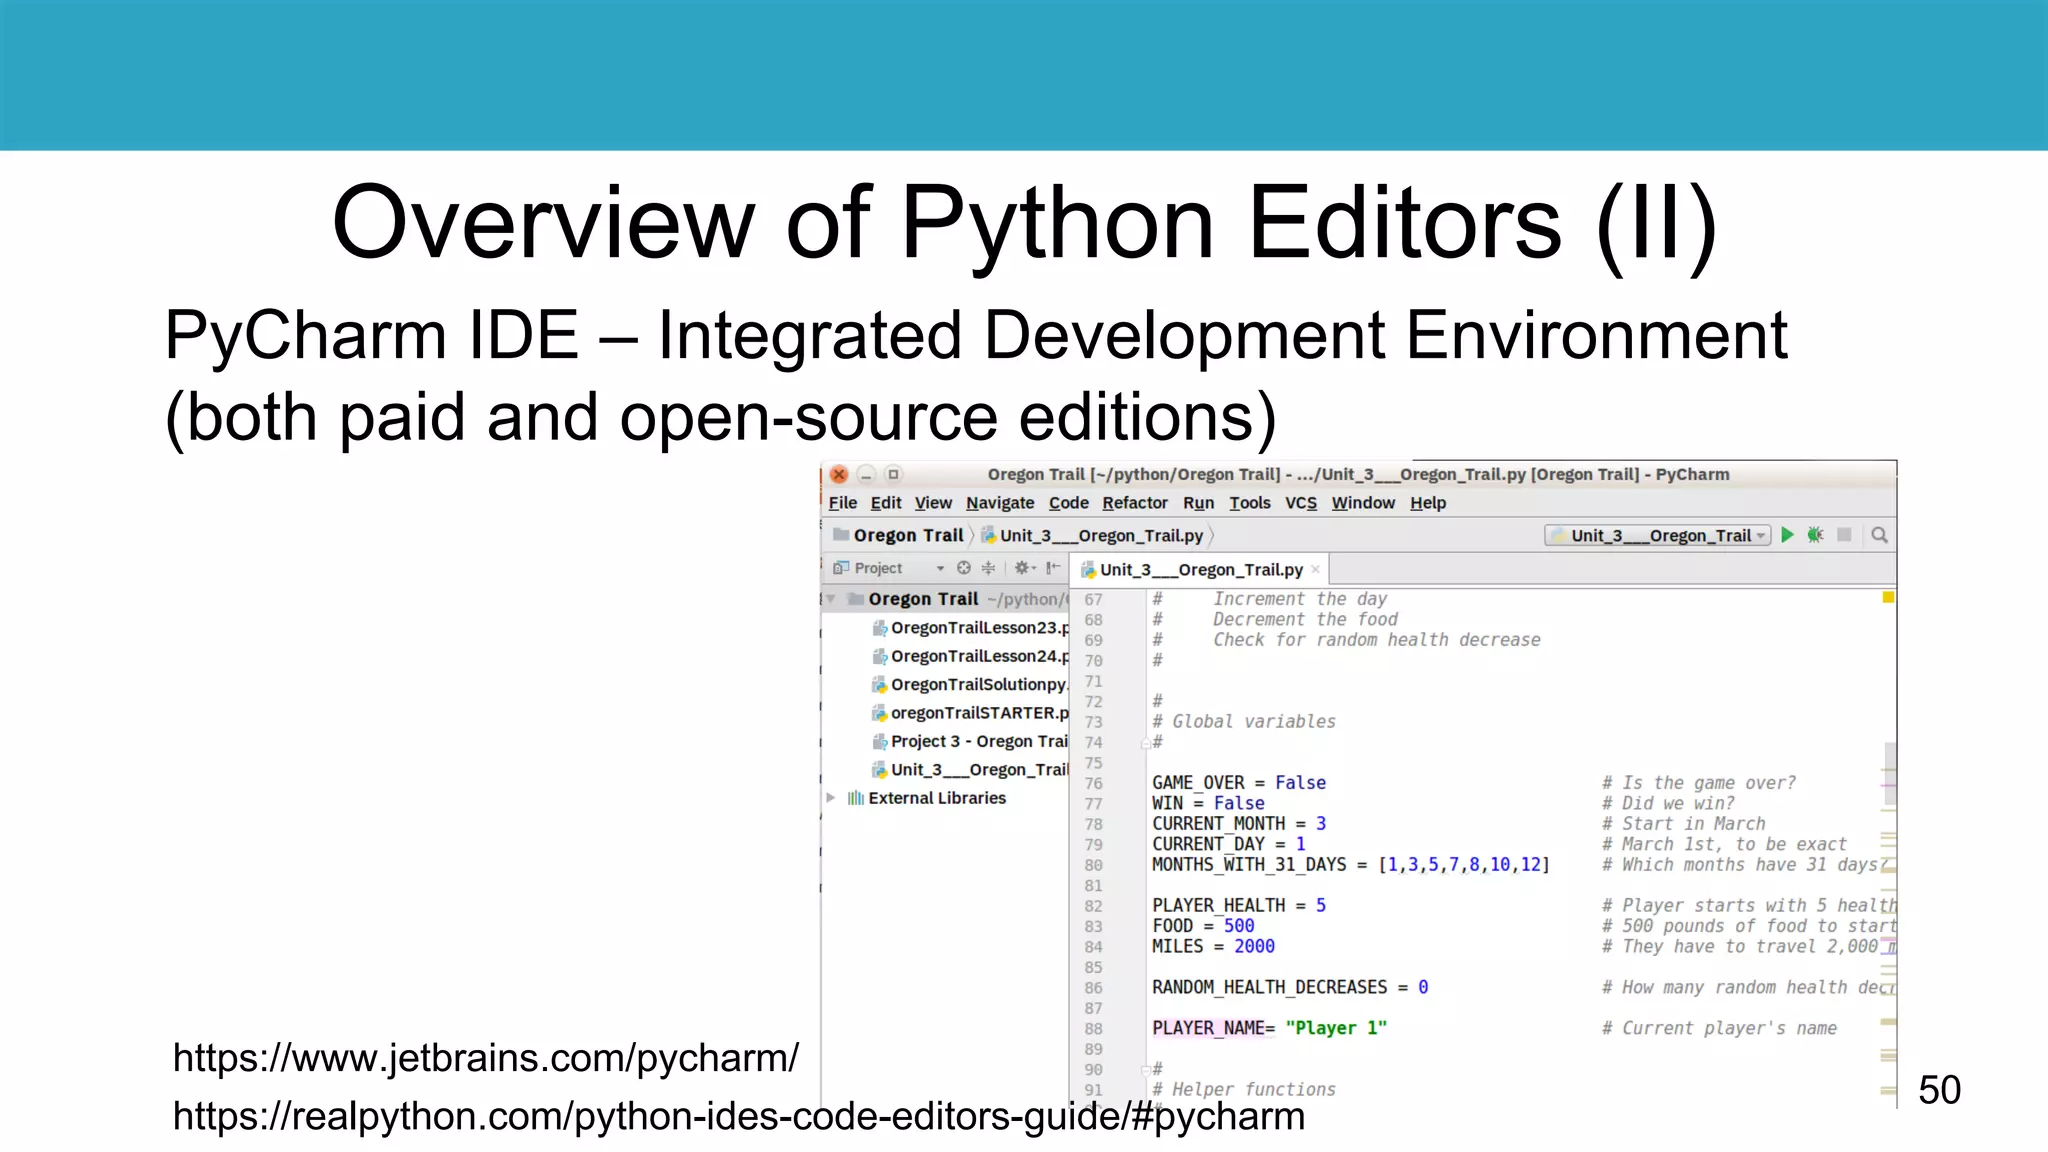
Task: Expand the External Libraries node
Action: pyautogui.click(x=830, y=798)
